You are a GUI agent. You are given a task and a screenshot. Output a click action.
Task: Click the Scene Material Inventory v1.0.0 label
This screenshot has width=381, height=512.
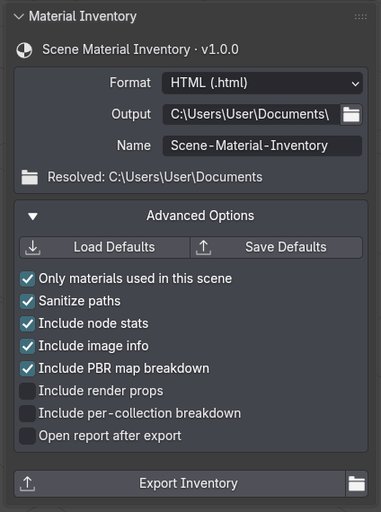(140, 50)
